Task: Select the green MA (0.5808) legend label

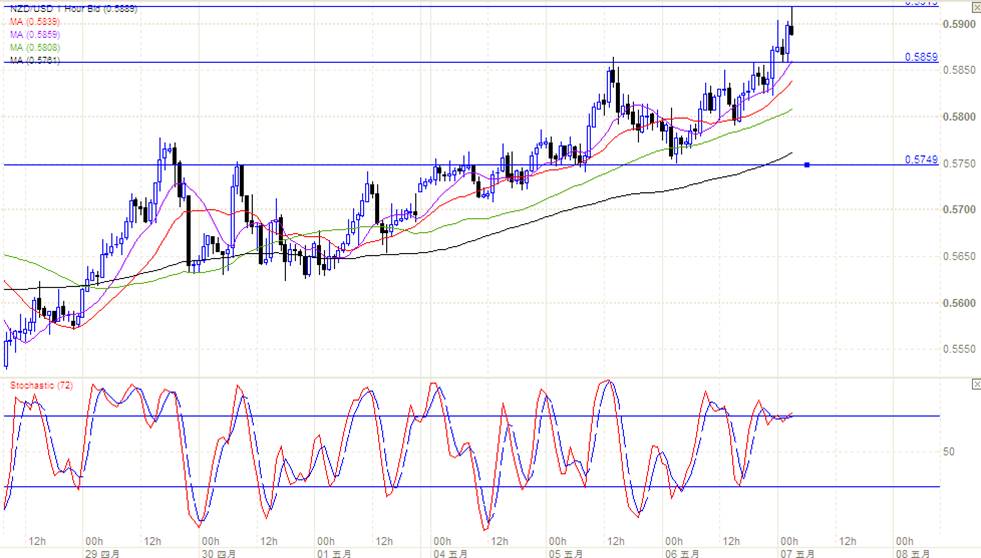Action: coord(34,48)
